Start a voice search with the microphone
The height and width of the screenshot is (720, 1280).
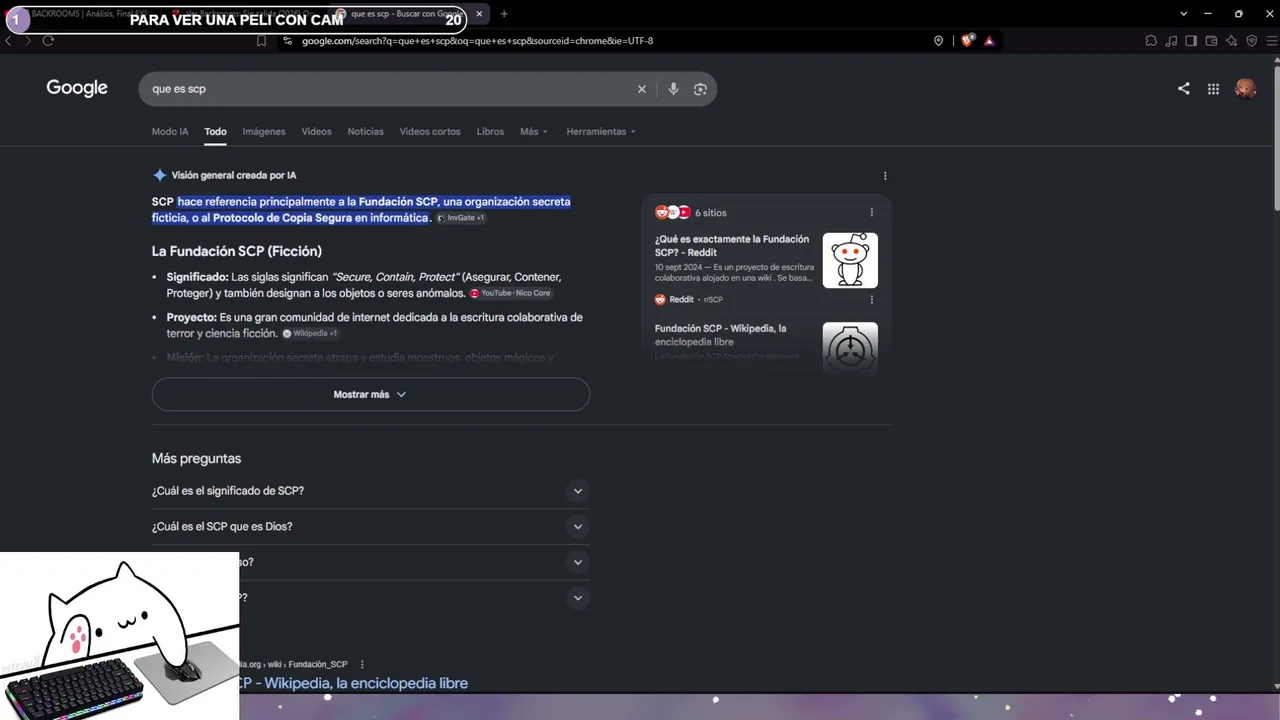673,89
